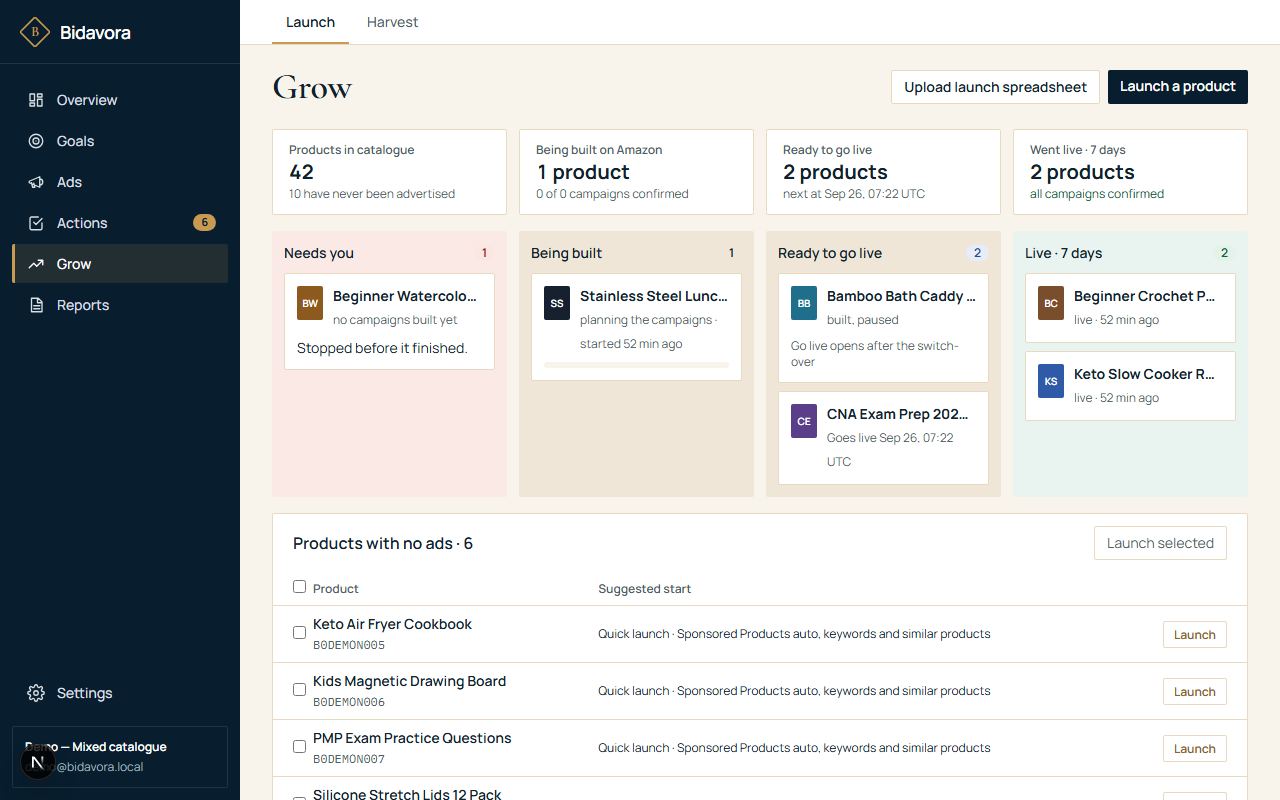This screenshot has height=800, width=1280.
Task: Click the BC product badge
Action: (x=1051, y=303)
